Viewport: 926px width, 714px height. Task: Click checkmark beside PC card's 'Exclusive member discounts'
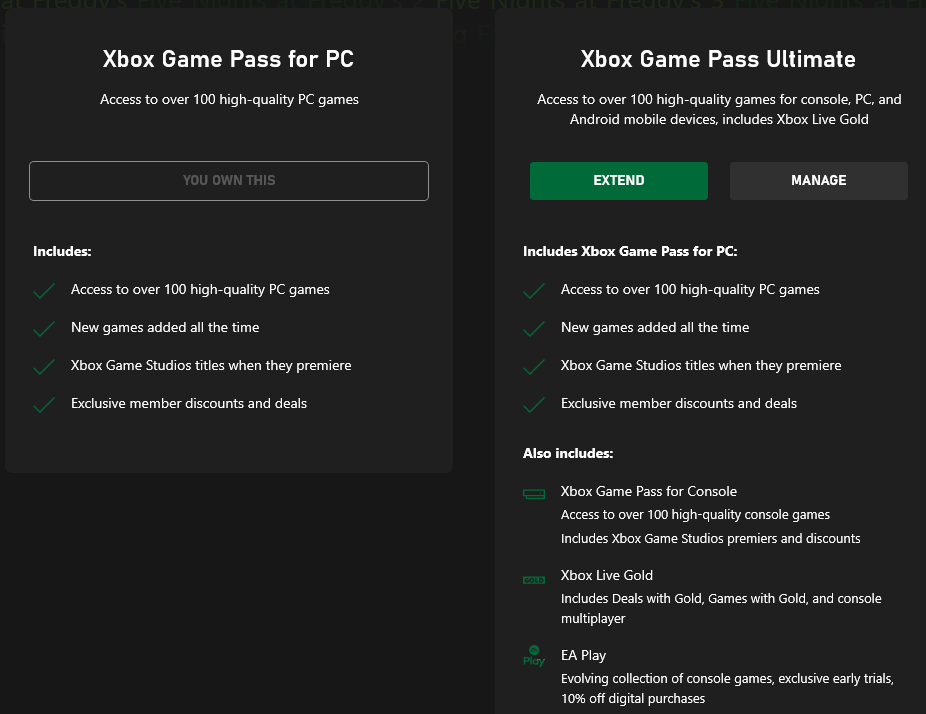tap(44, 405)
